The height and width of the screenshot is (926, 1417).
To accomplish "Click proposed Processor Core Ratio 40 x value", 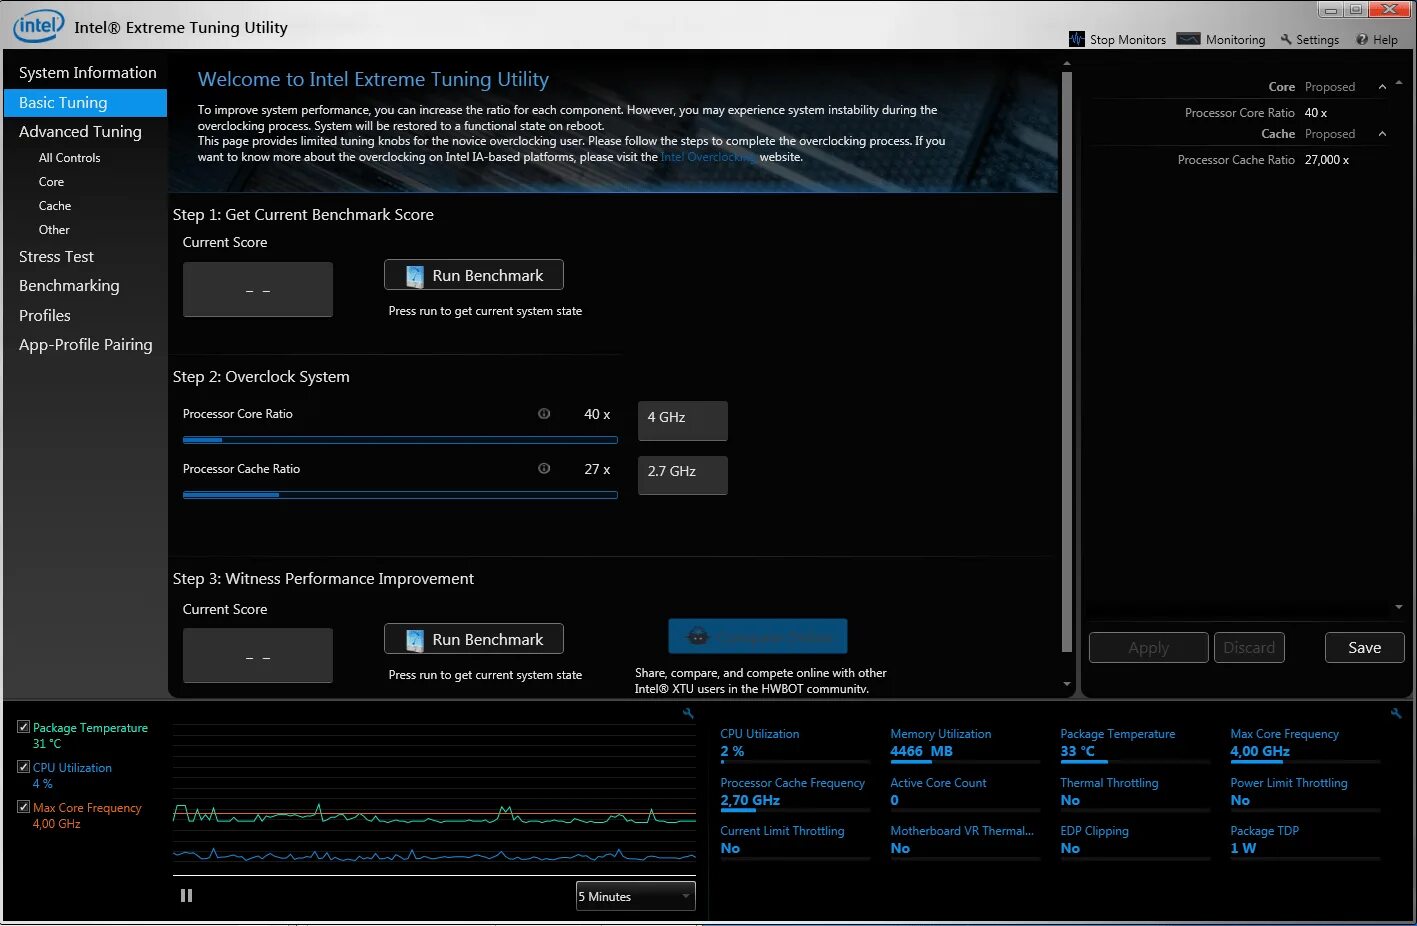I will [x=1316, y=113].
